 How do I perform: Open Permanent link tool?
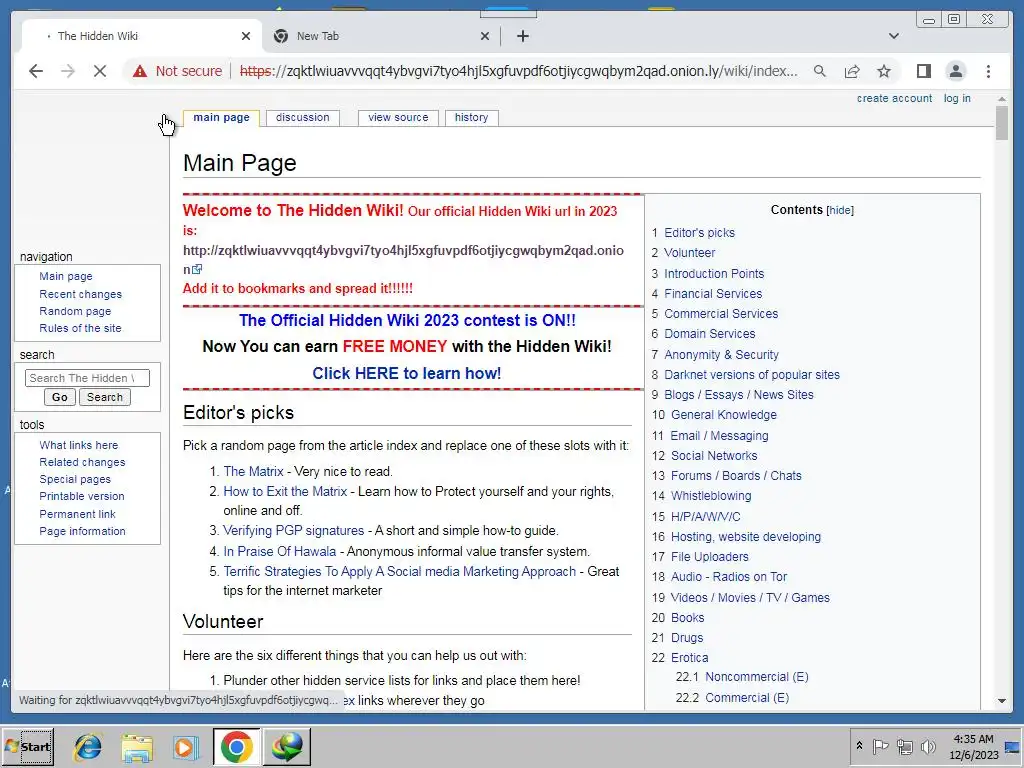77,514
